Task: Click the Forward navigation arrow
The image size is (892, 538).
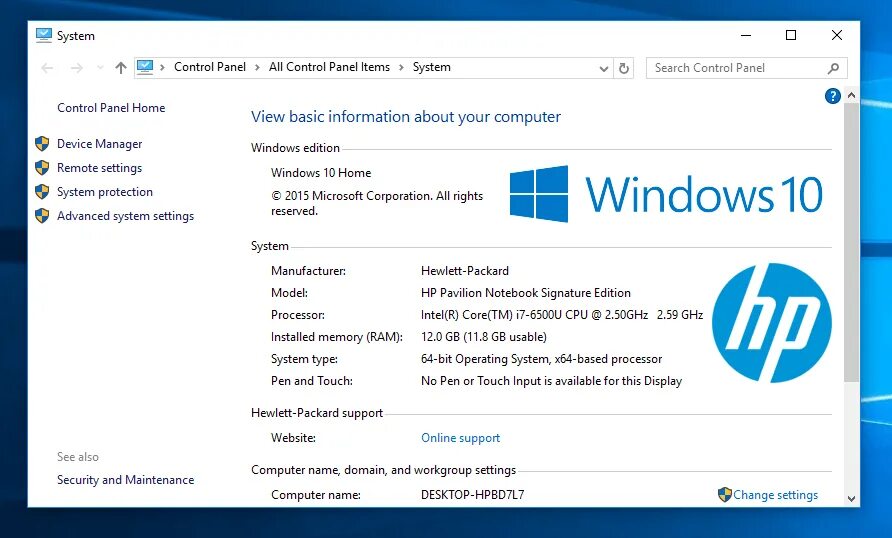Action: (77, 68)
